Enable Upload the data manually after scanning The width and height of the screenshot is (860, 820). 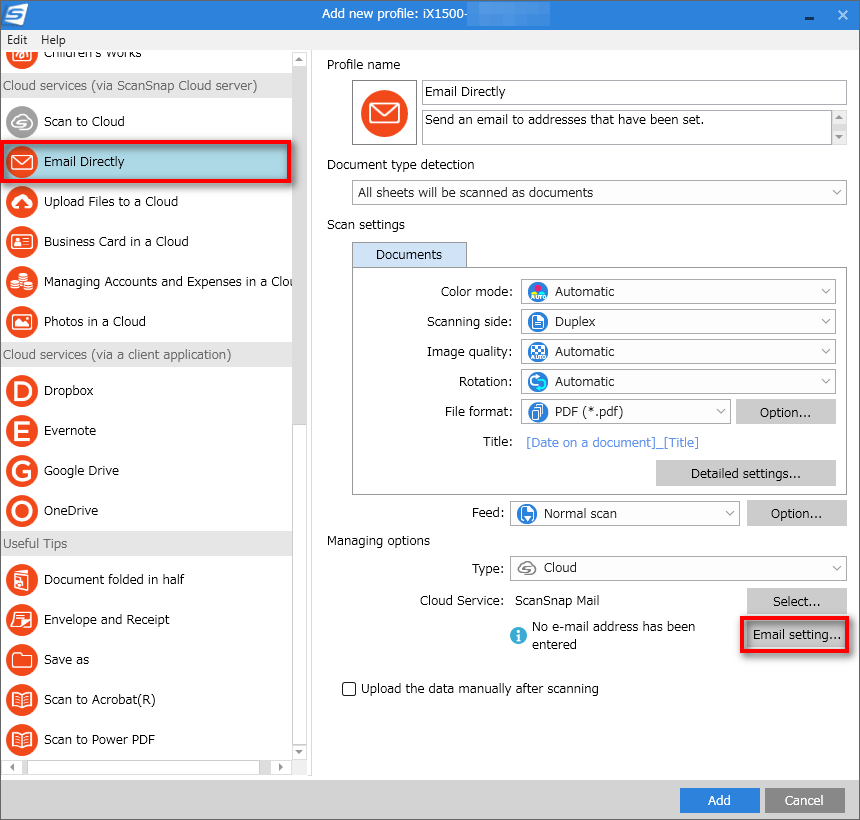349,689
